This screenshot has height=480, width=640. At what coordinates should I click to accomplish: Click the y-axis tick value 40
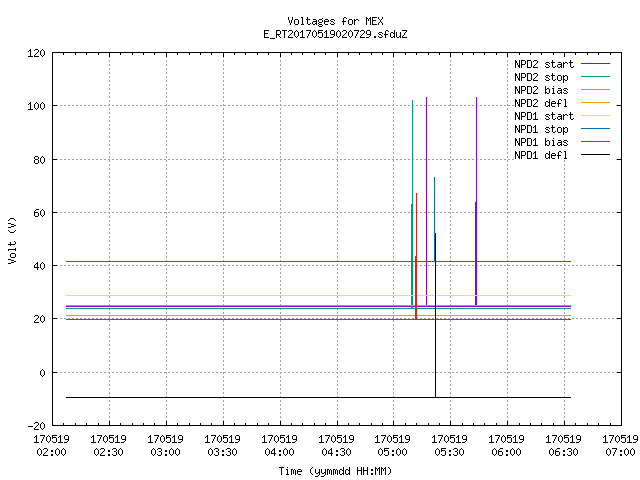39,266
